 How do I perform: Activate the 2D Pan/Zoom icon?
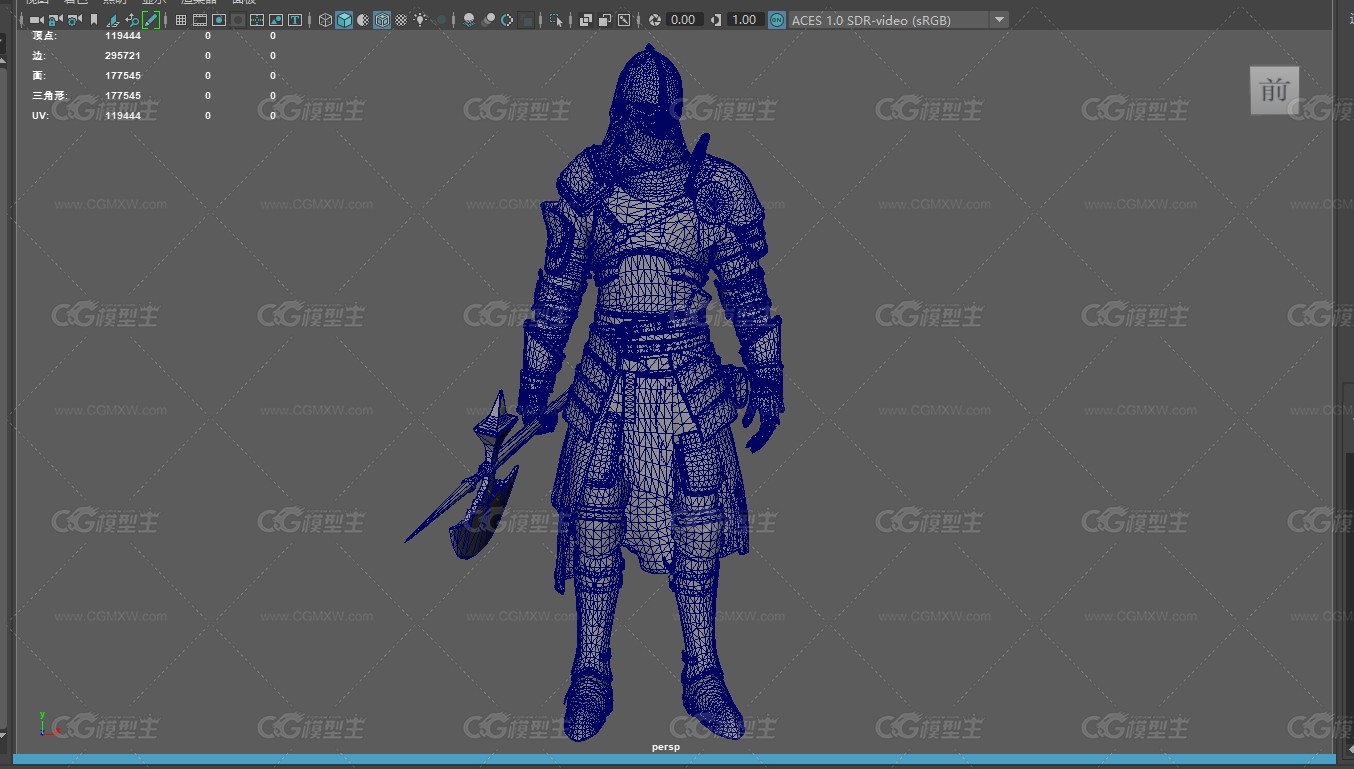pyautogui.click(x=132, y=20)
